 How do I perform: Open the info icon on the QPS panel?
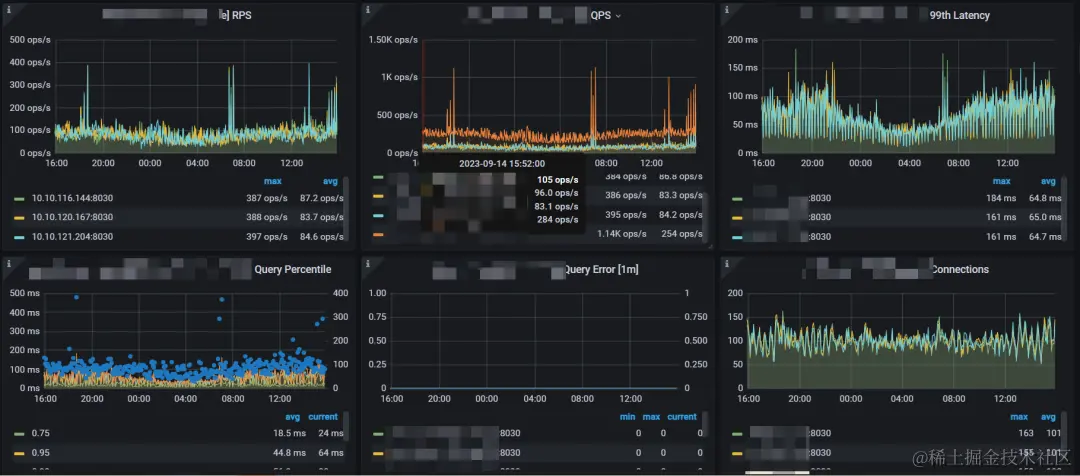point(367,9)
